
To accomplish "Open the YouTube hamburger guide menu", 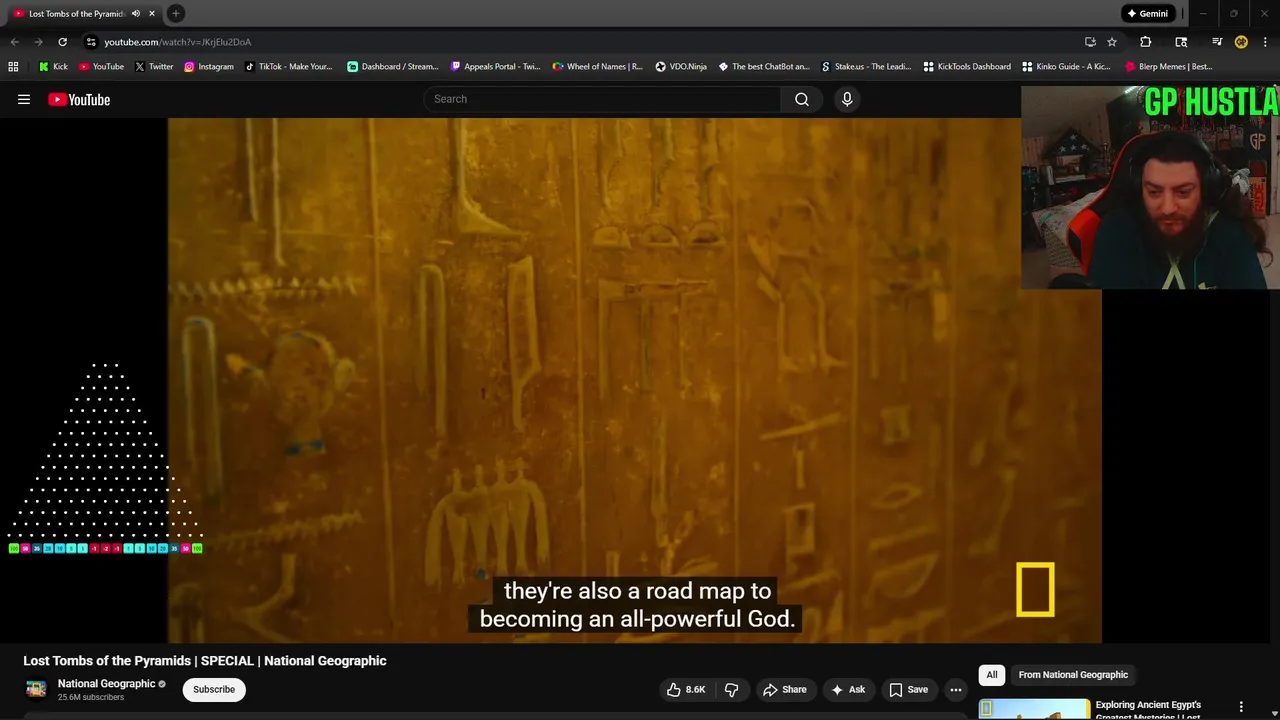I will tap(24, 99).
